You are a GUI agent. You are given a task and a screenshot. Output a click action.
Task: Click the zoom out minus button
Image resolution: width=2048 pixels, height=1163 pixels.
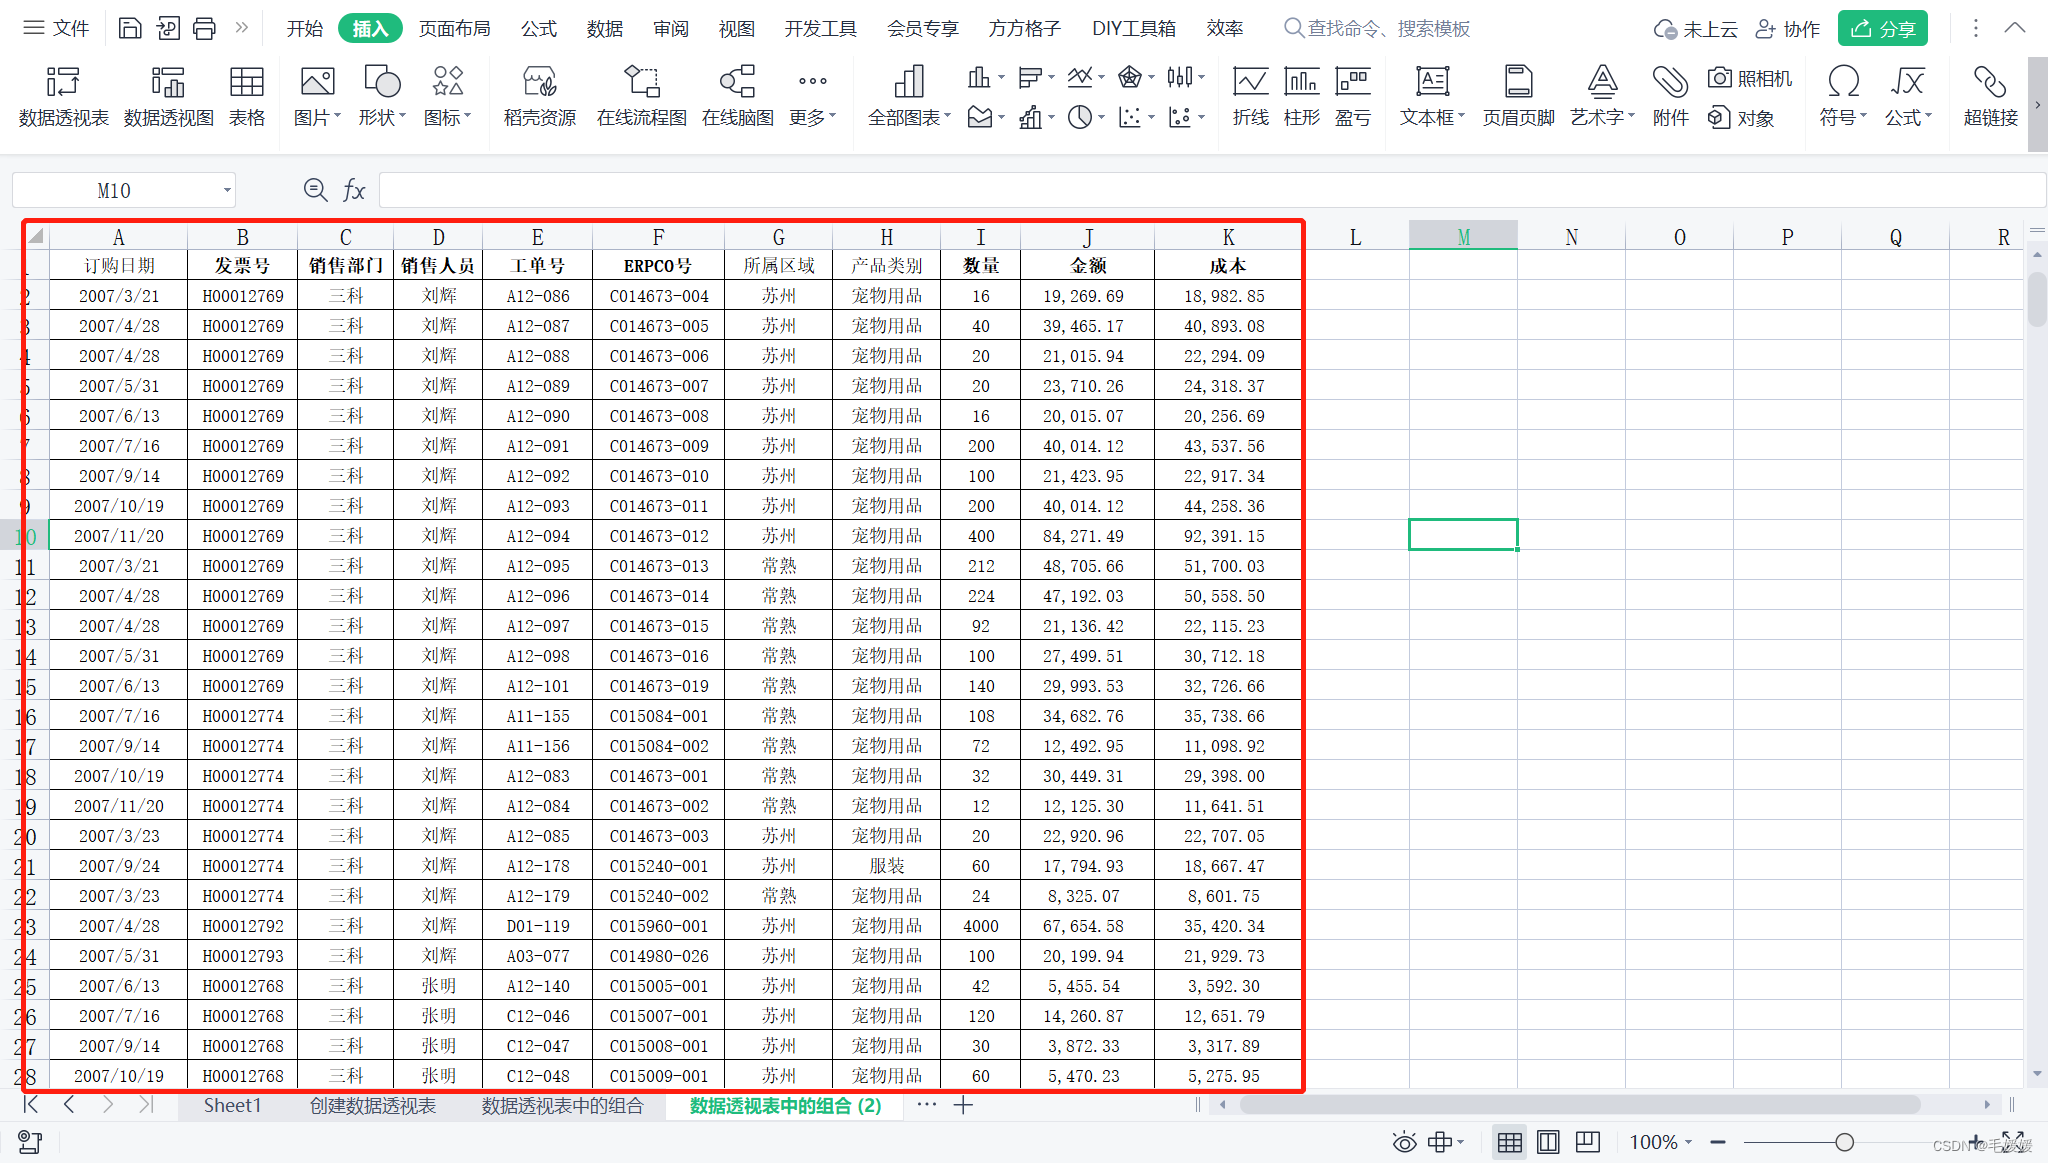(x=1718, y=1142)
